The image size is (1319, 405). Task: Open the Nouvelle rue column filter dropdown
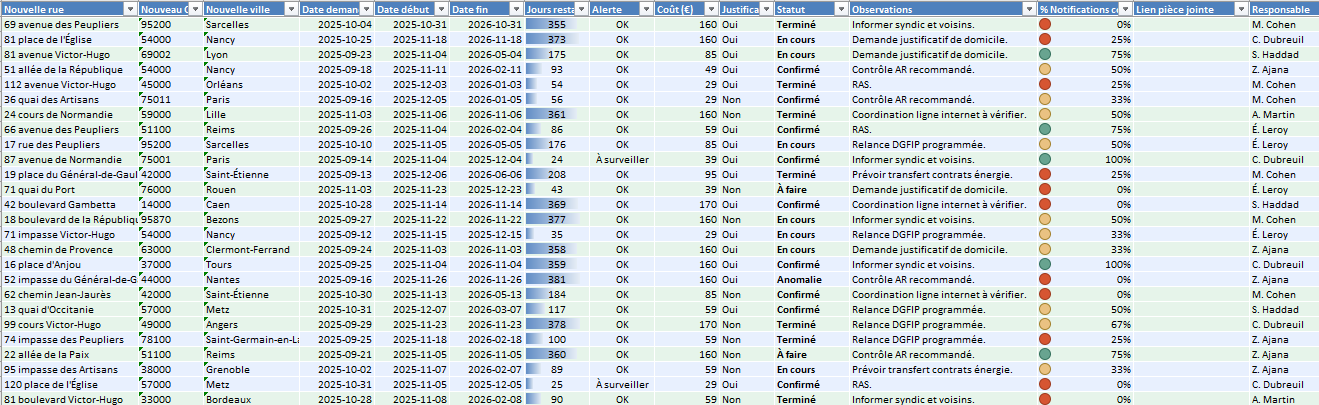[129, 8]
